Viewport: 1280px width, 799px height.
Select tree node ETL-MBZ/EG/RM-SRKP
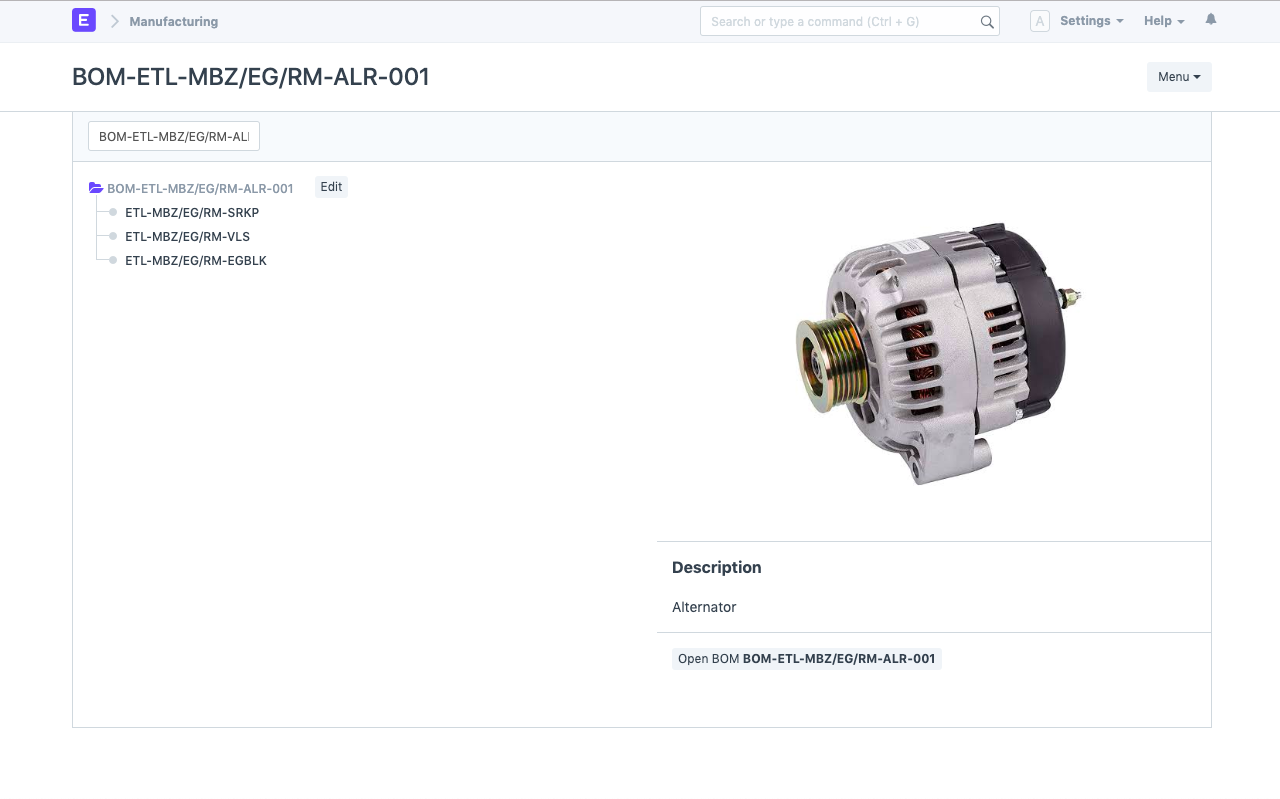[x=192, y=213]
